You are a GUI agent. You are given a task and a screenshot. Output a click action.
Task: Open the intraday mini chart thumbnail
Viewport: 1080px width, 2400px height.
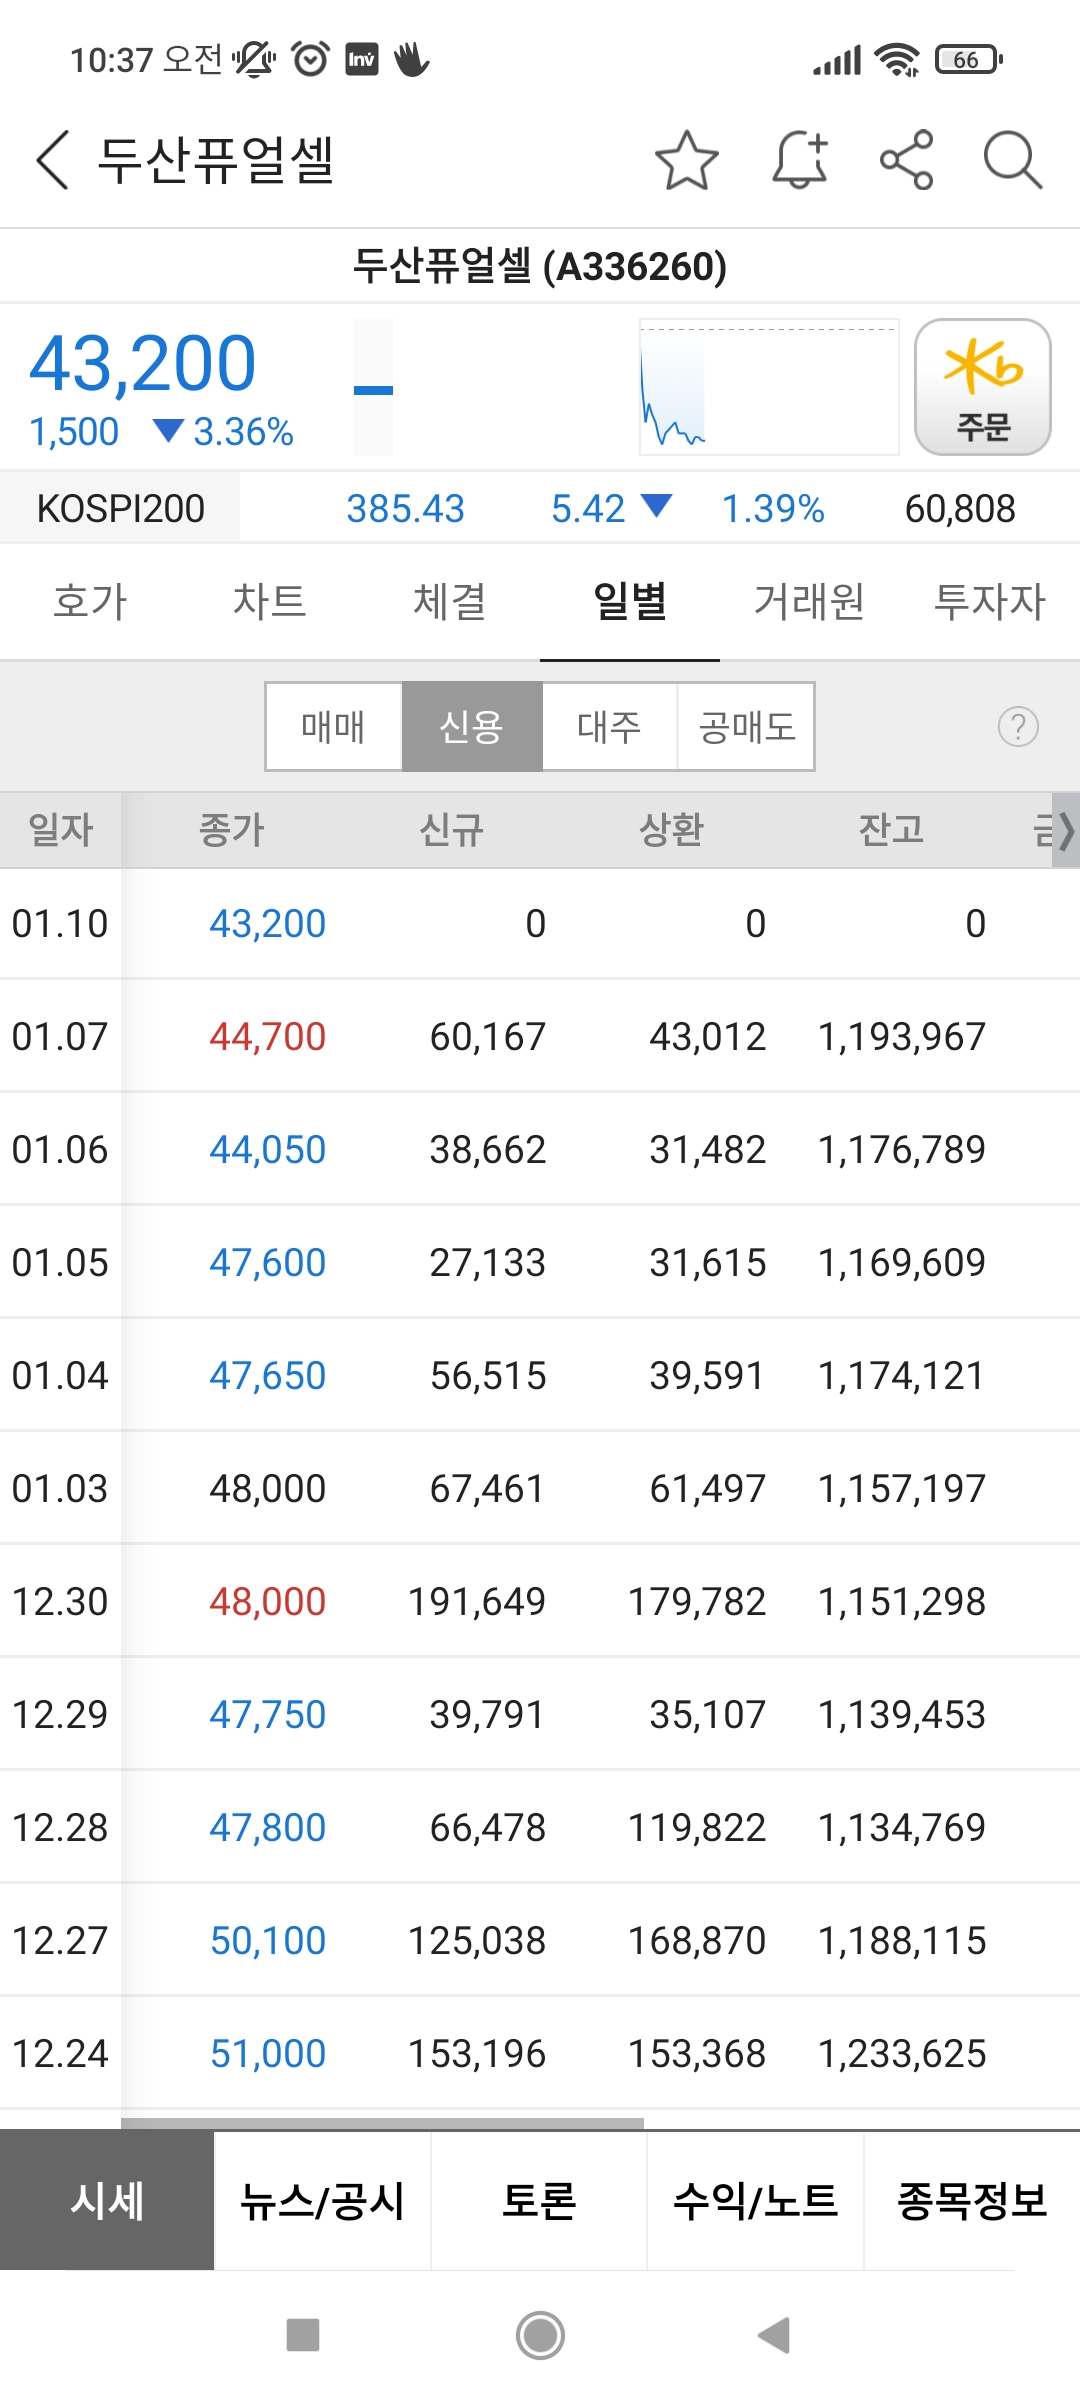pos(768,387)
